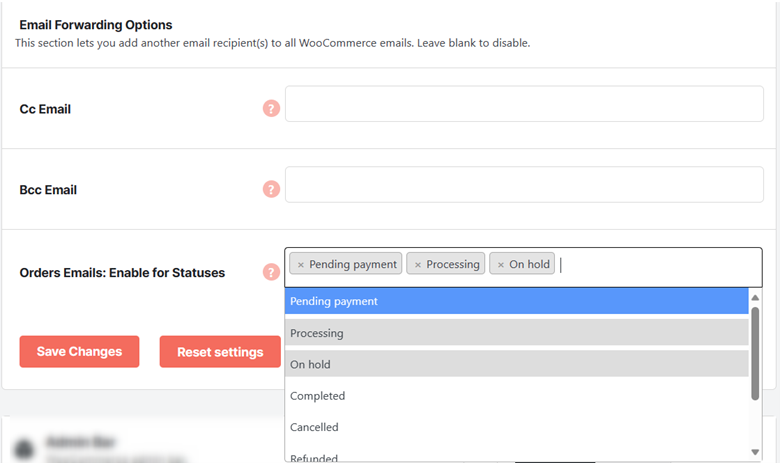The width and height of the screenshot is (780, 463).
Task: Click the Save Changes button
Action: [80, 352]
